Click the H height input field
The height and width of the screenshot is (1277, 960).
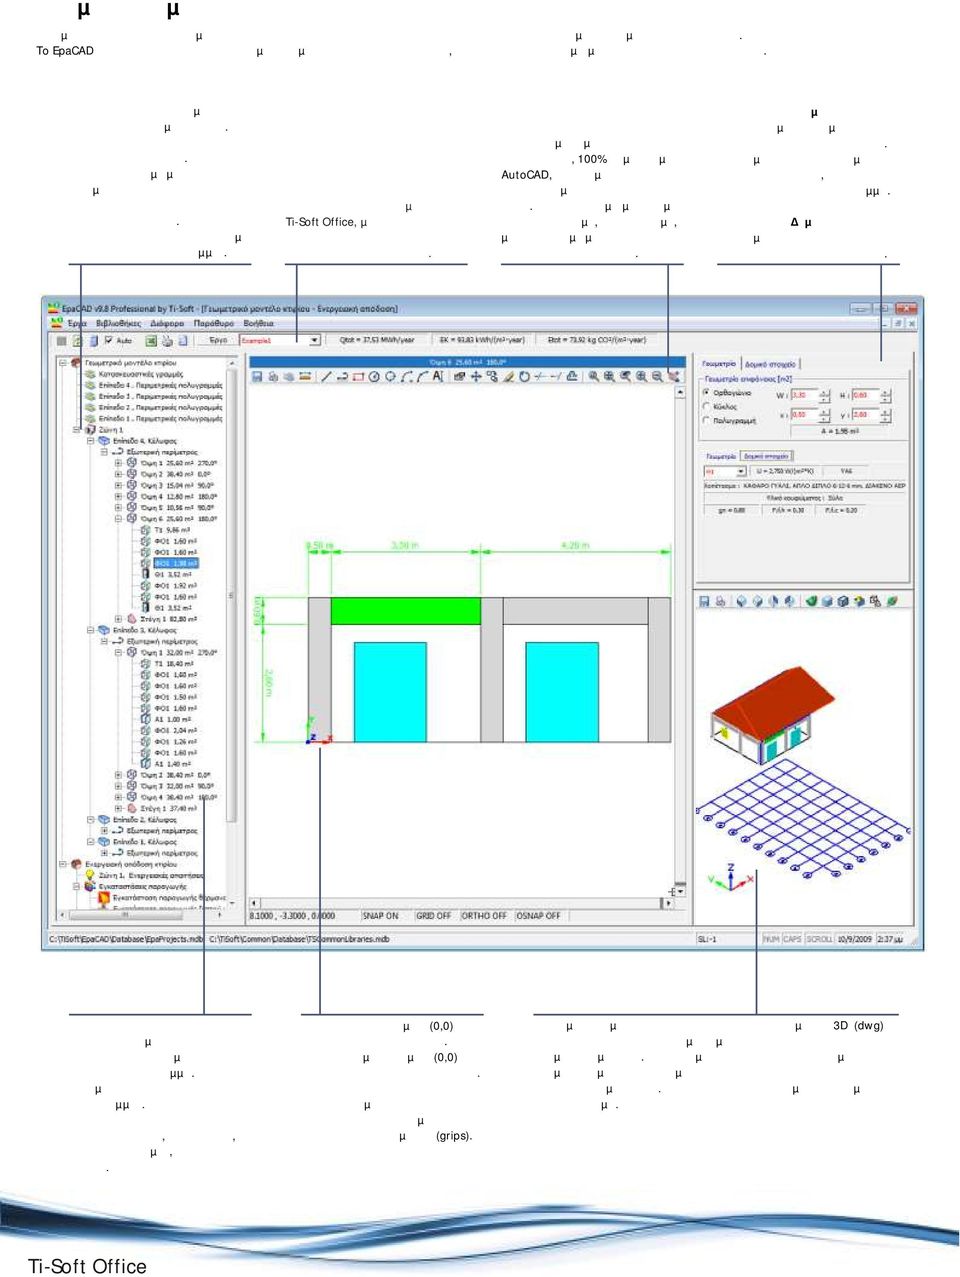click(865, 395)
